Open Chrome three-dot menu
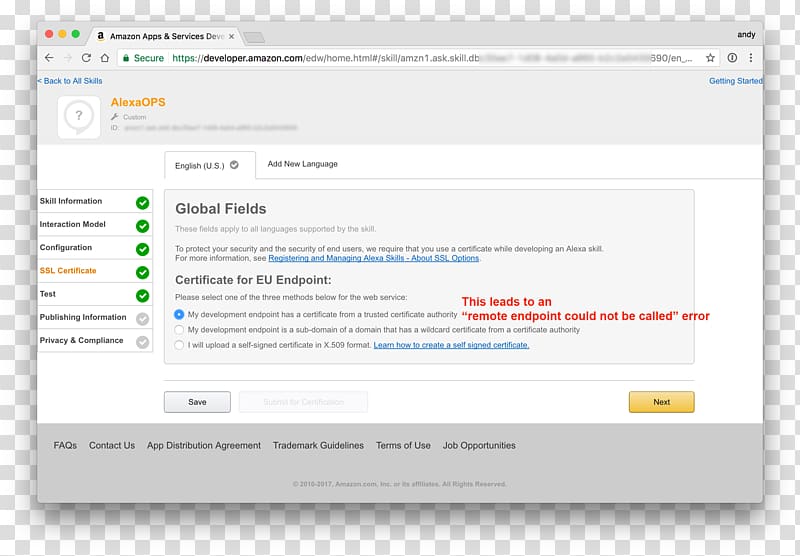Screen dimensions: 800x556 pyautogui.click(x=751, y=58)
